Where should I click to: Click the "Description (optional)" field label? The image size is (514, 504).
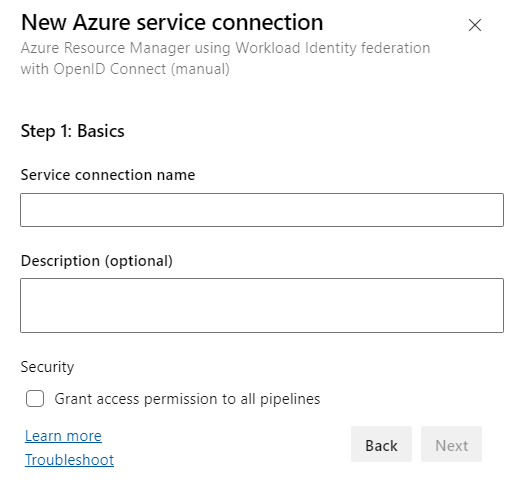(x=97, y=261)
